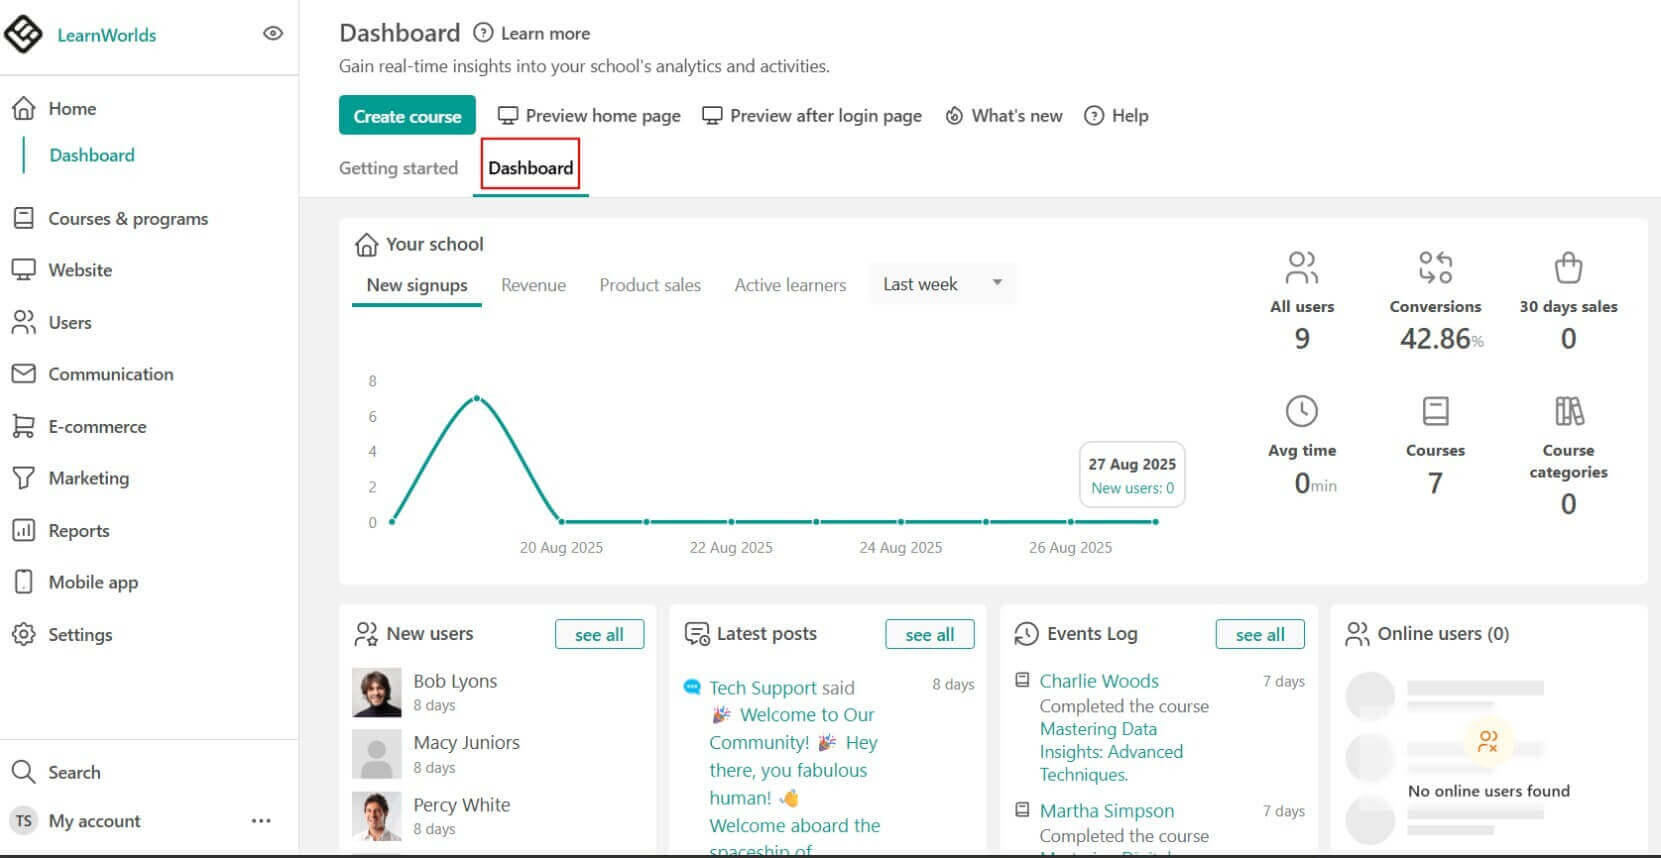This screenshot has height=858, width=1661.
Task: Open the E-commerce cart icon
Action: pos(23,426)
